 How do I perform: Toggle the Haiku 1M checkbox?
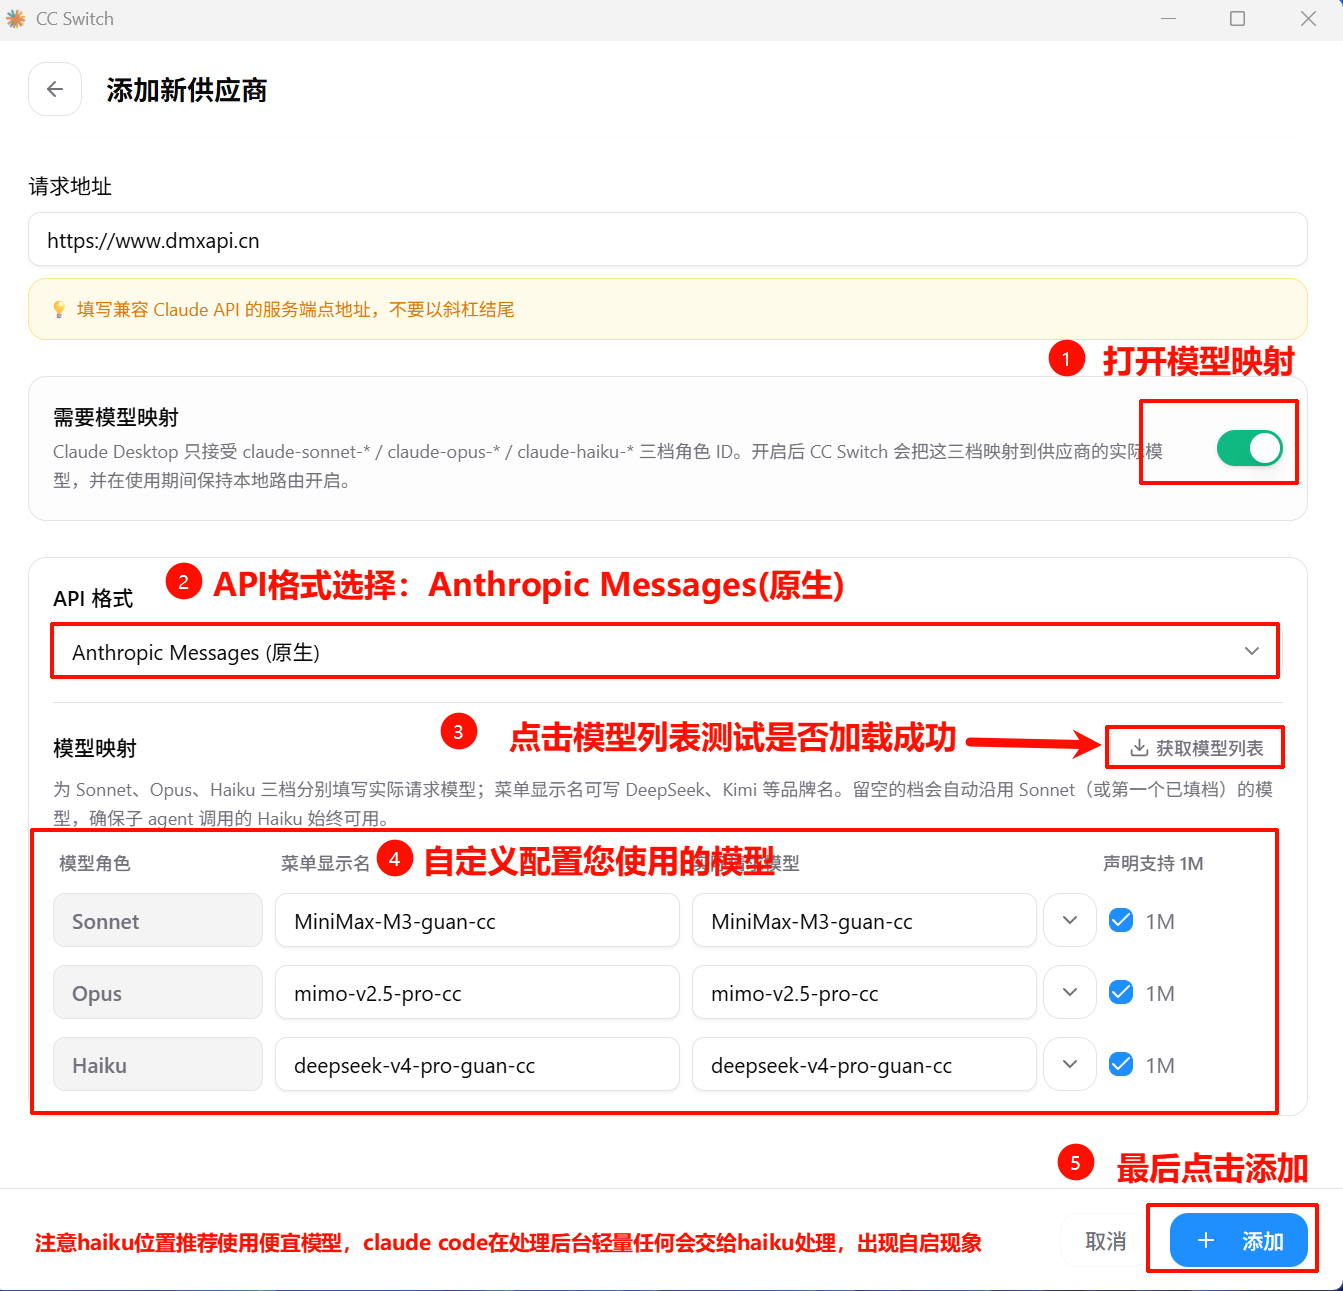1121,1064
